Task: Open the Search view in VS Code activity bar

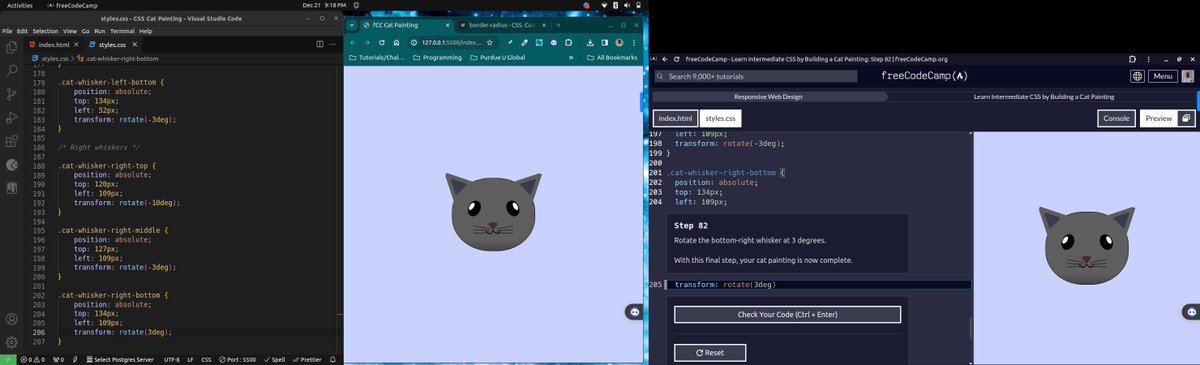Action: (12, 70)
